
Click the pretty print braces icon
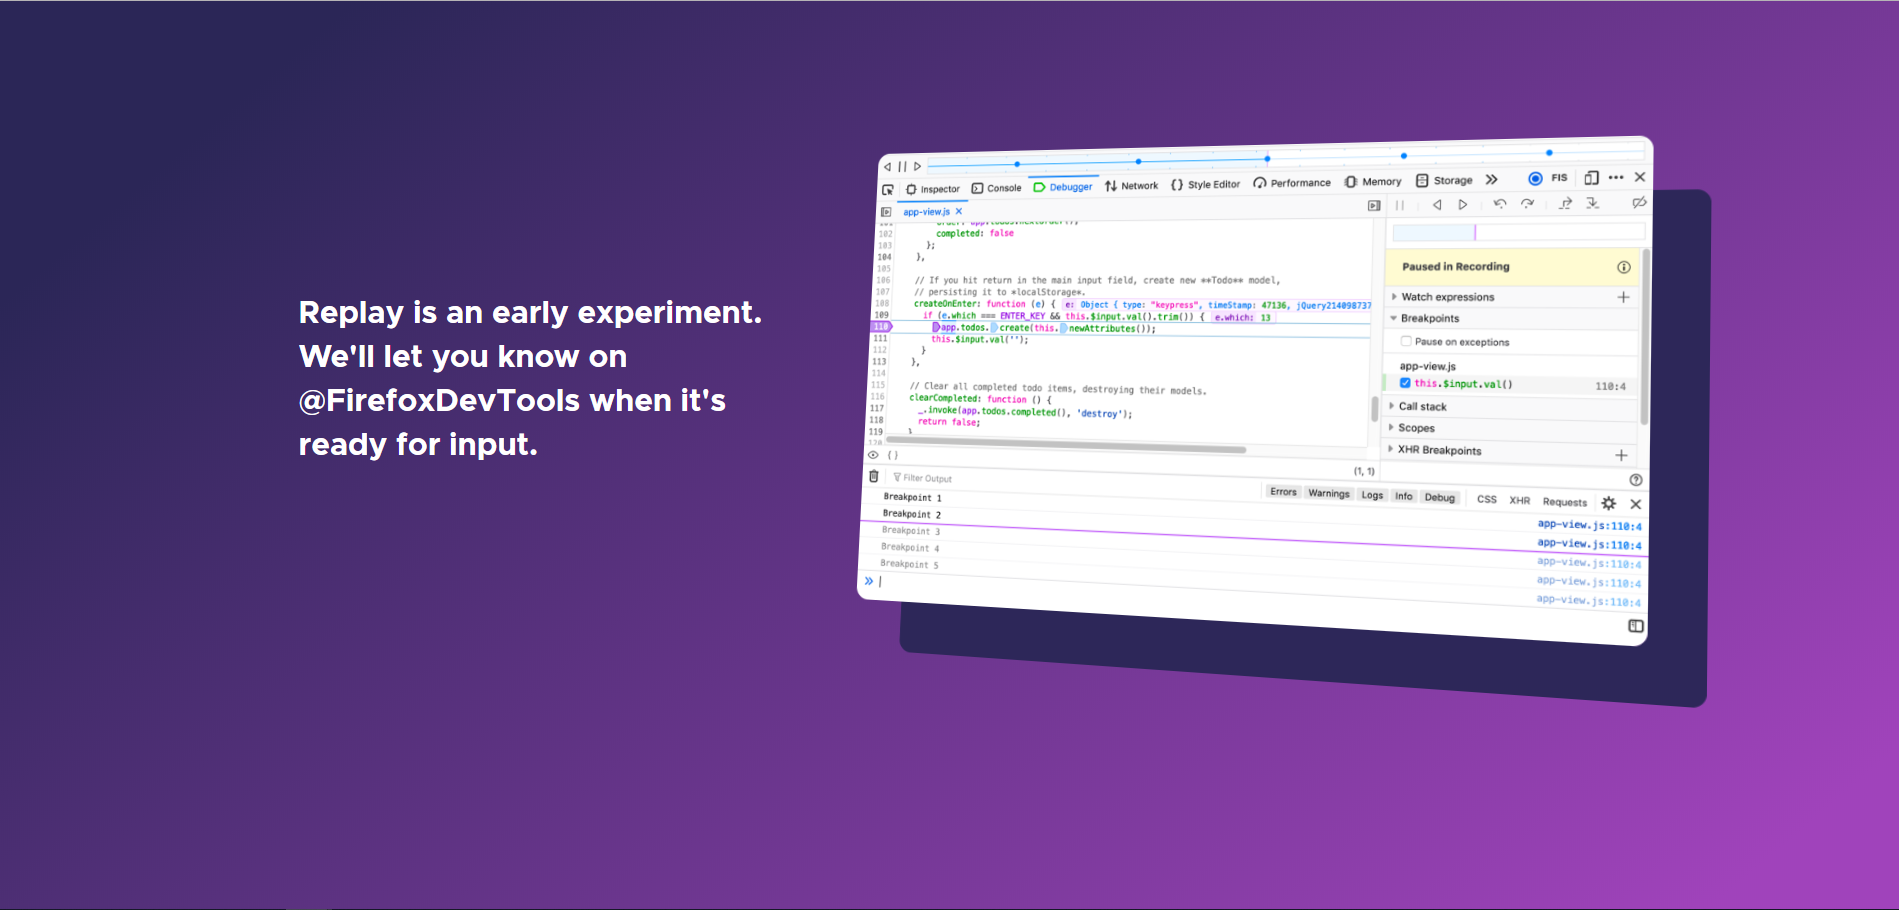[x=893, y=455]
